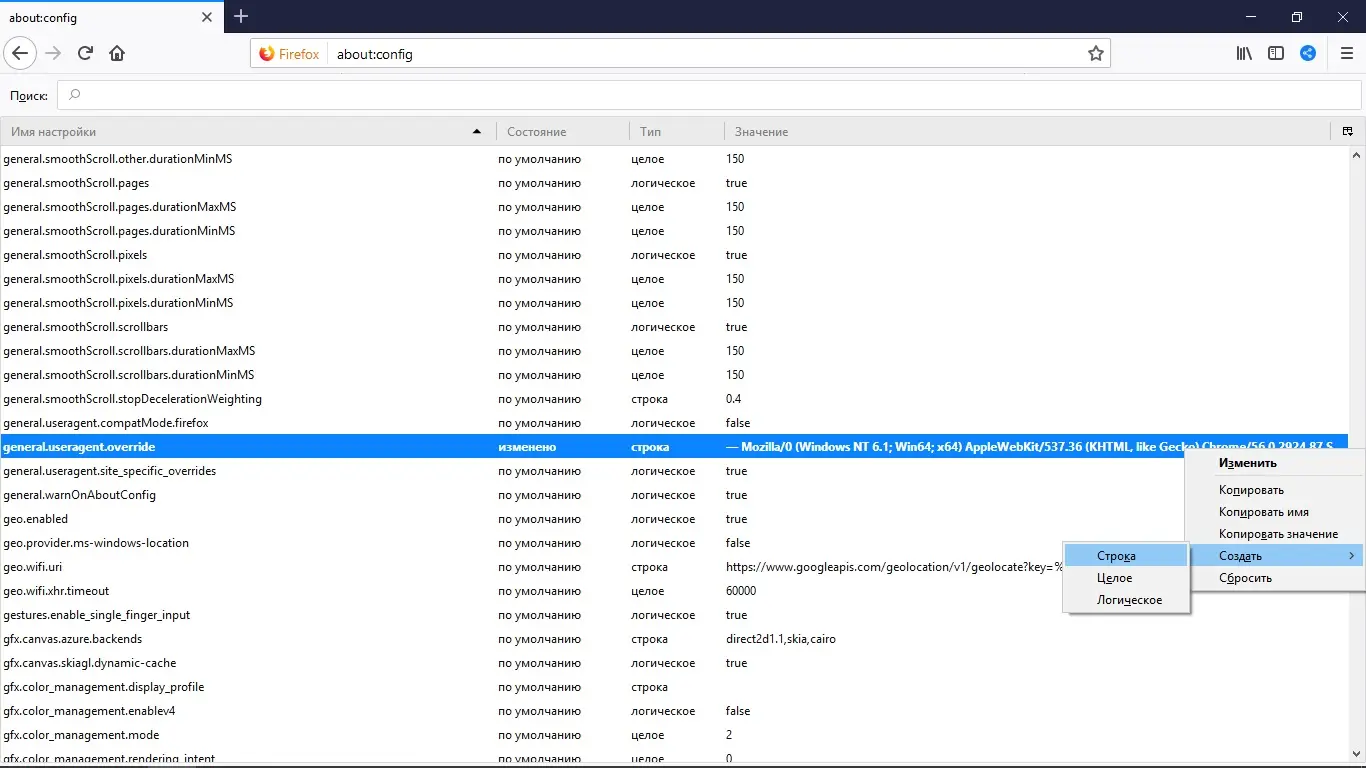Screen dimensions: 1366x768
Task: Click the magnifier icon in Поиск field
Action: coord(75,95)
